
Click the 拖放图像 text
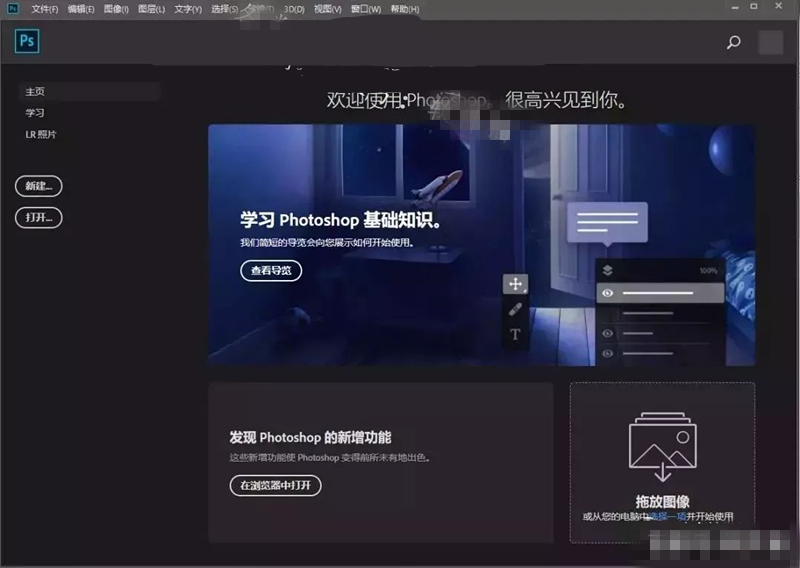662,501
